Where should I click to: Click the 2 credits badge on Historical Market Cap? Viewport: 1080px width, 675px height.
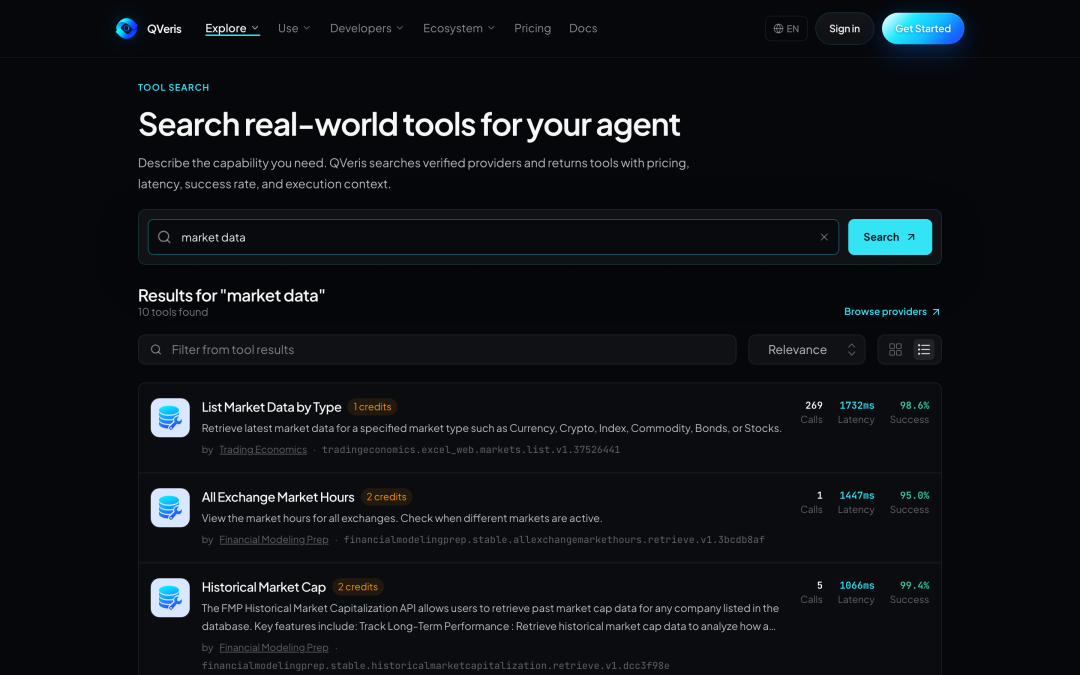click(x=357, y=587)
